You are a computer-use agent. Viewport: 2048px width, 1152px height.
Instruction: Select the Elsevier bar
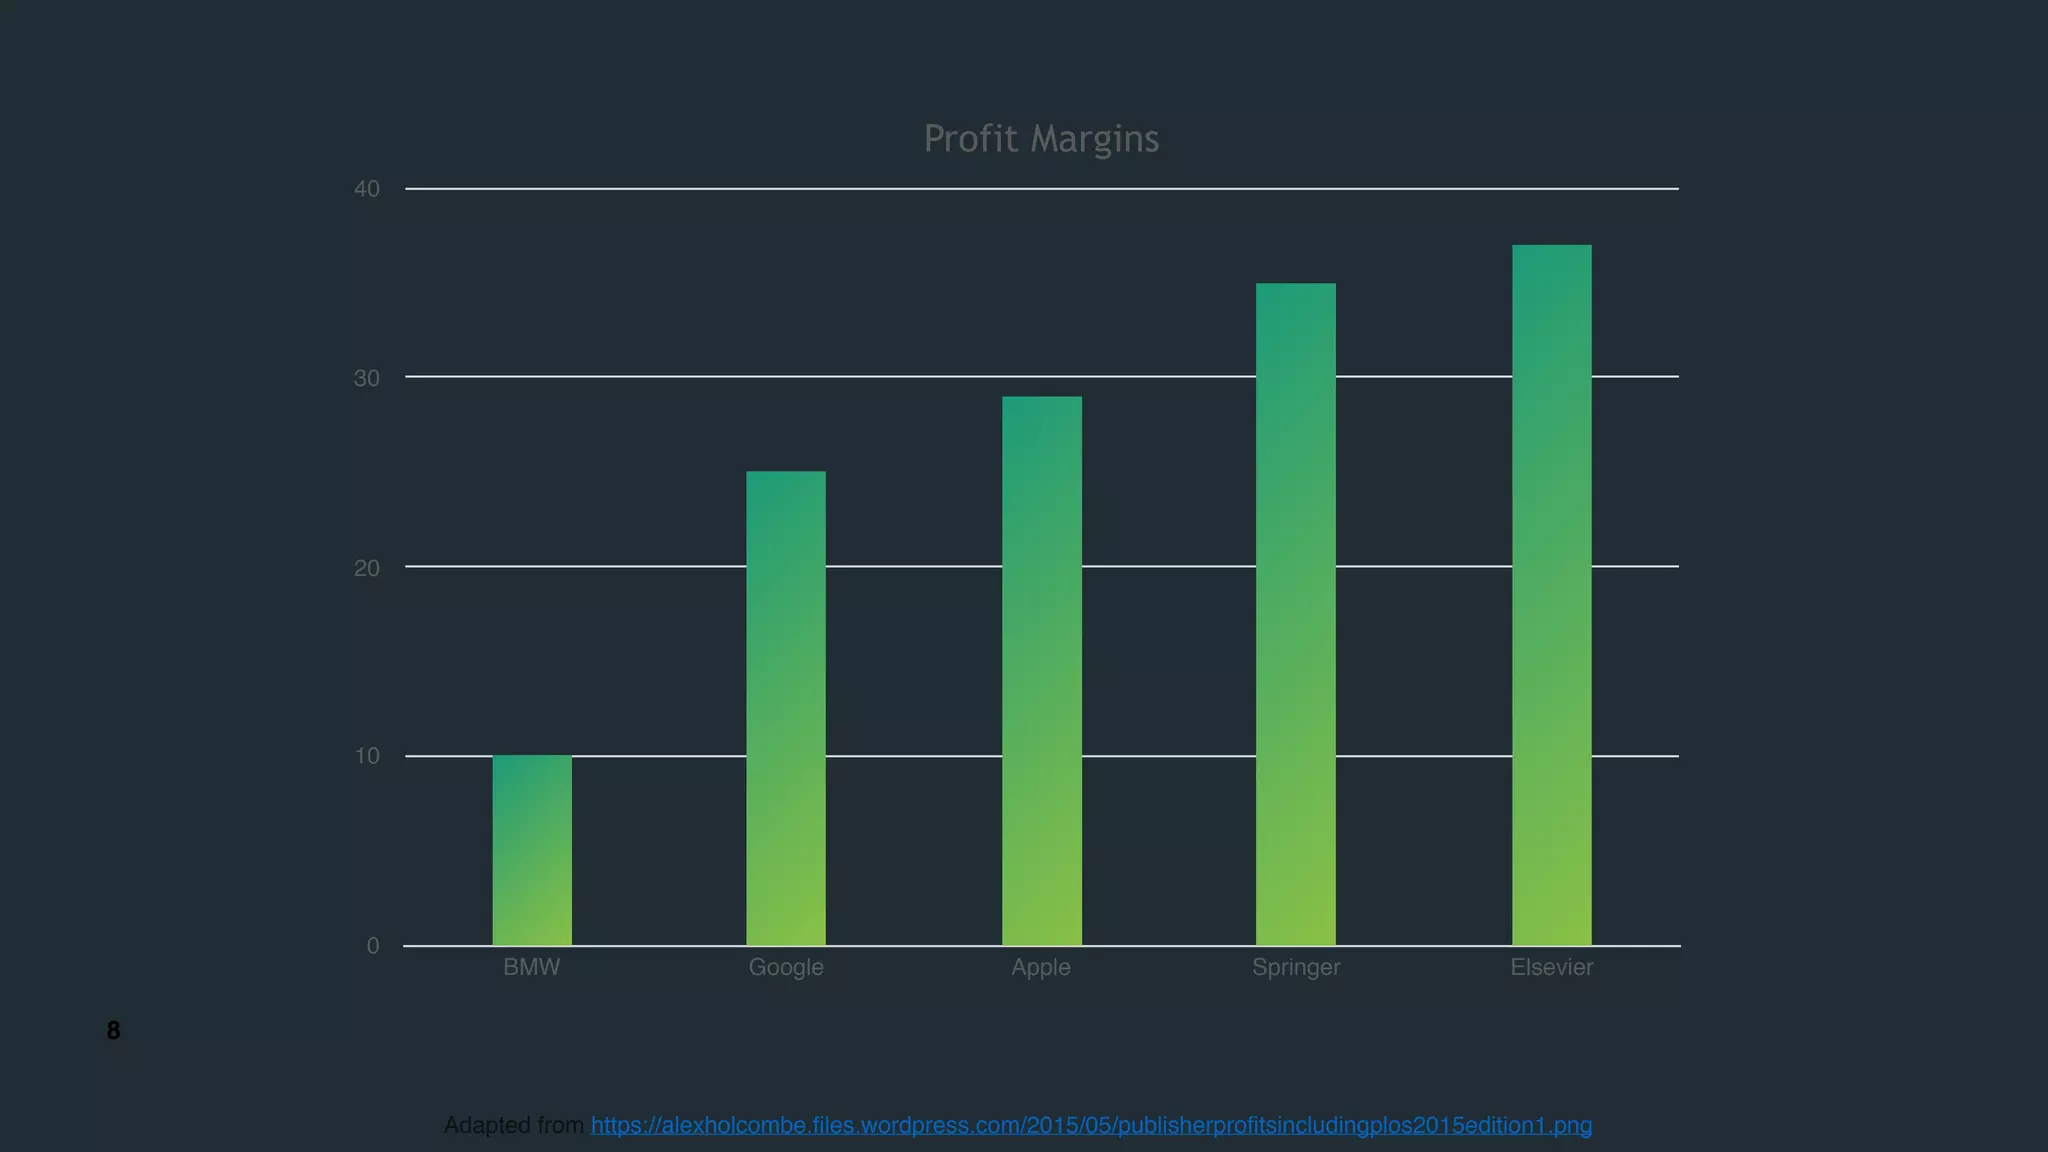[1551, 595]
